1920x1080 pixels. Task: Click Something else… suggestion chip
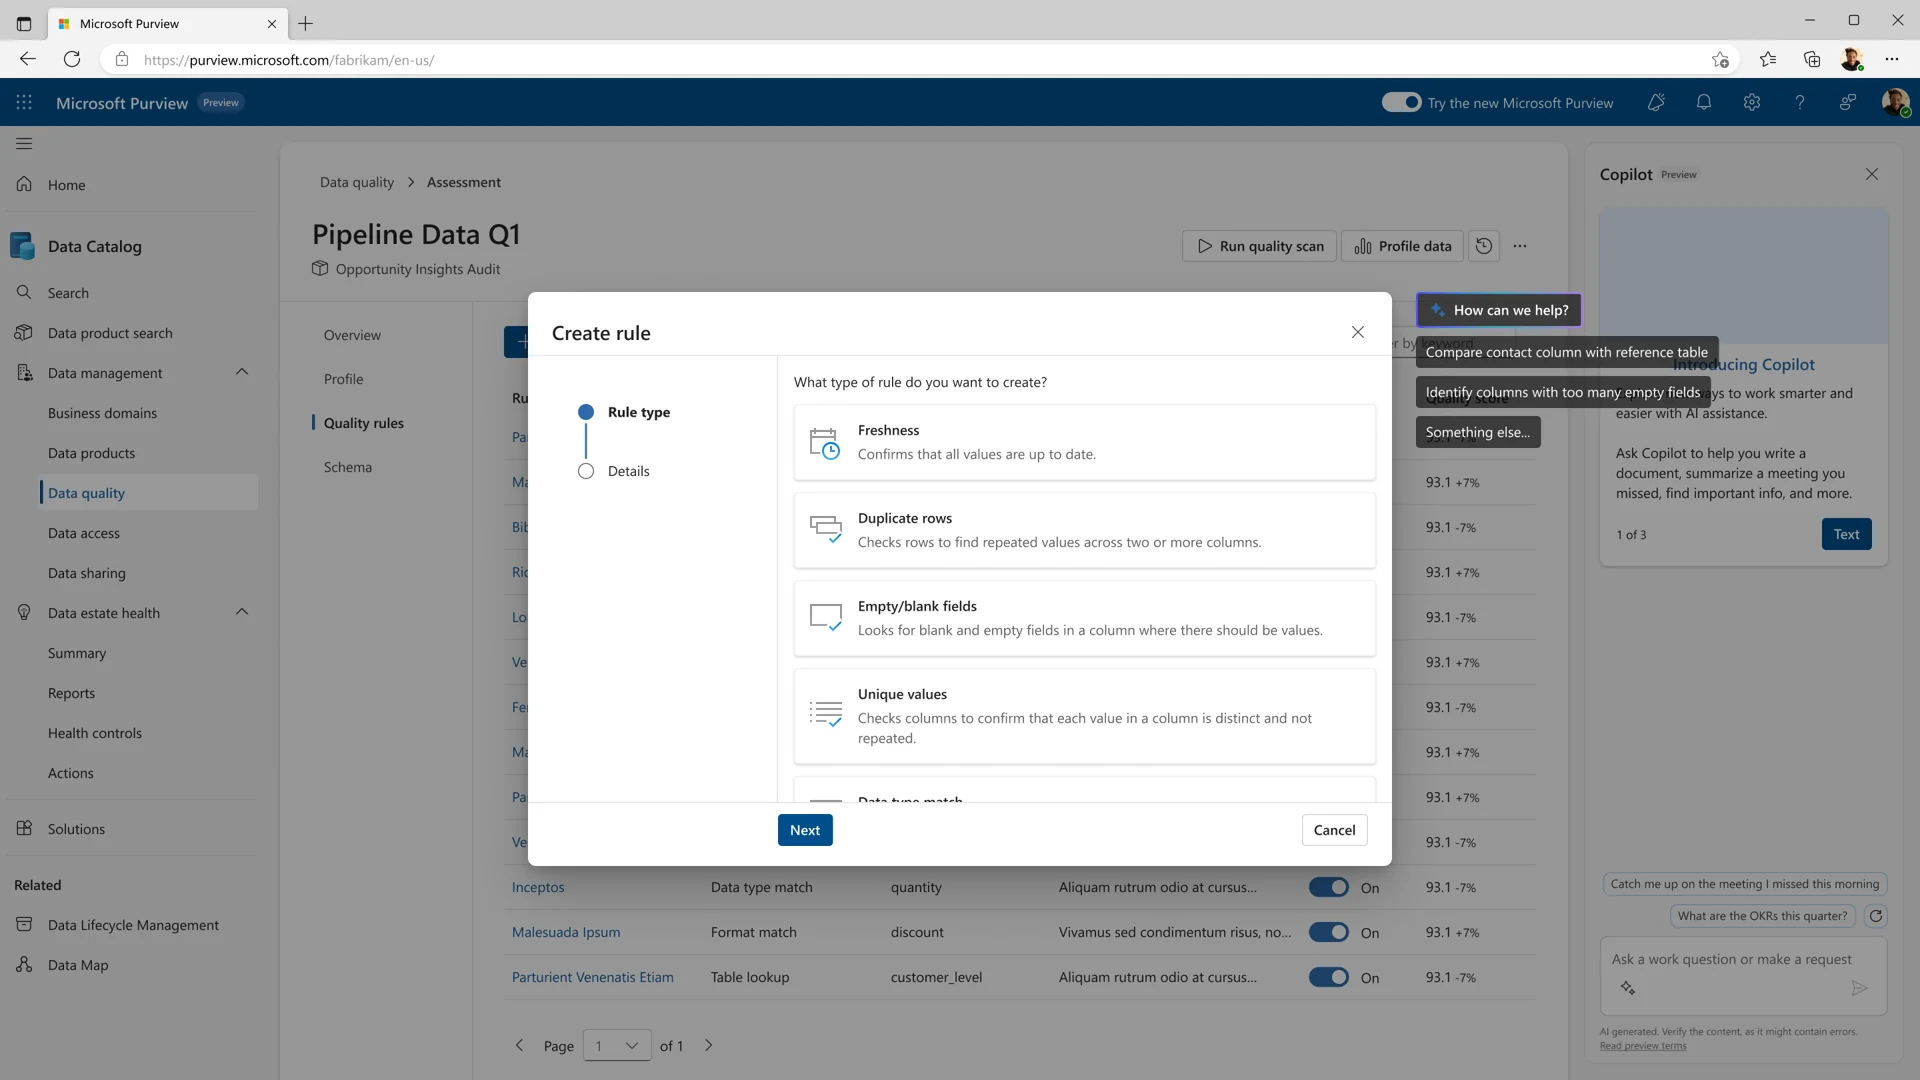1478,433
